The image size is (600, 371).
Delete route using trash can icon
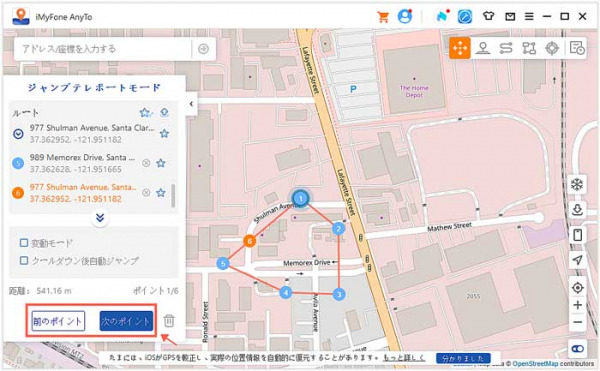tap(169, 321)
